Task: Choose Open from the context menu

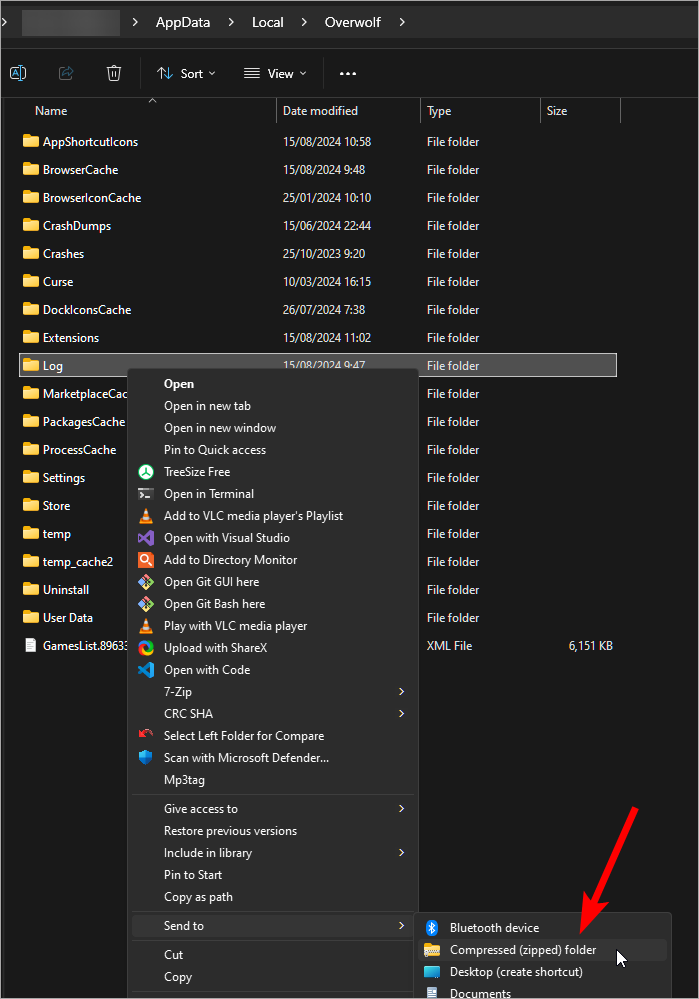Action: coord(179,384)
